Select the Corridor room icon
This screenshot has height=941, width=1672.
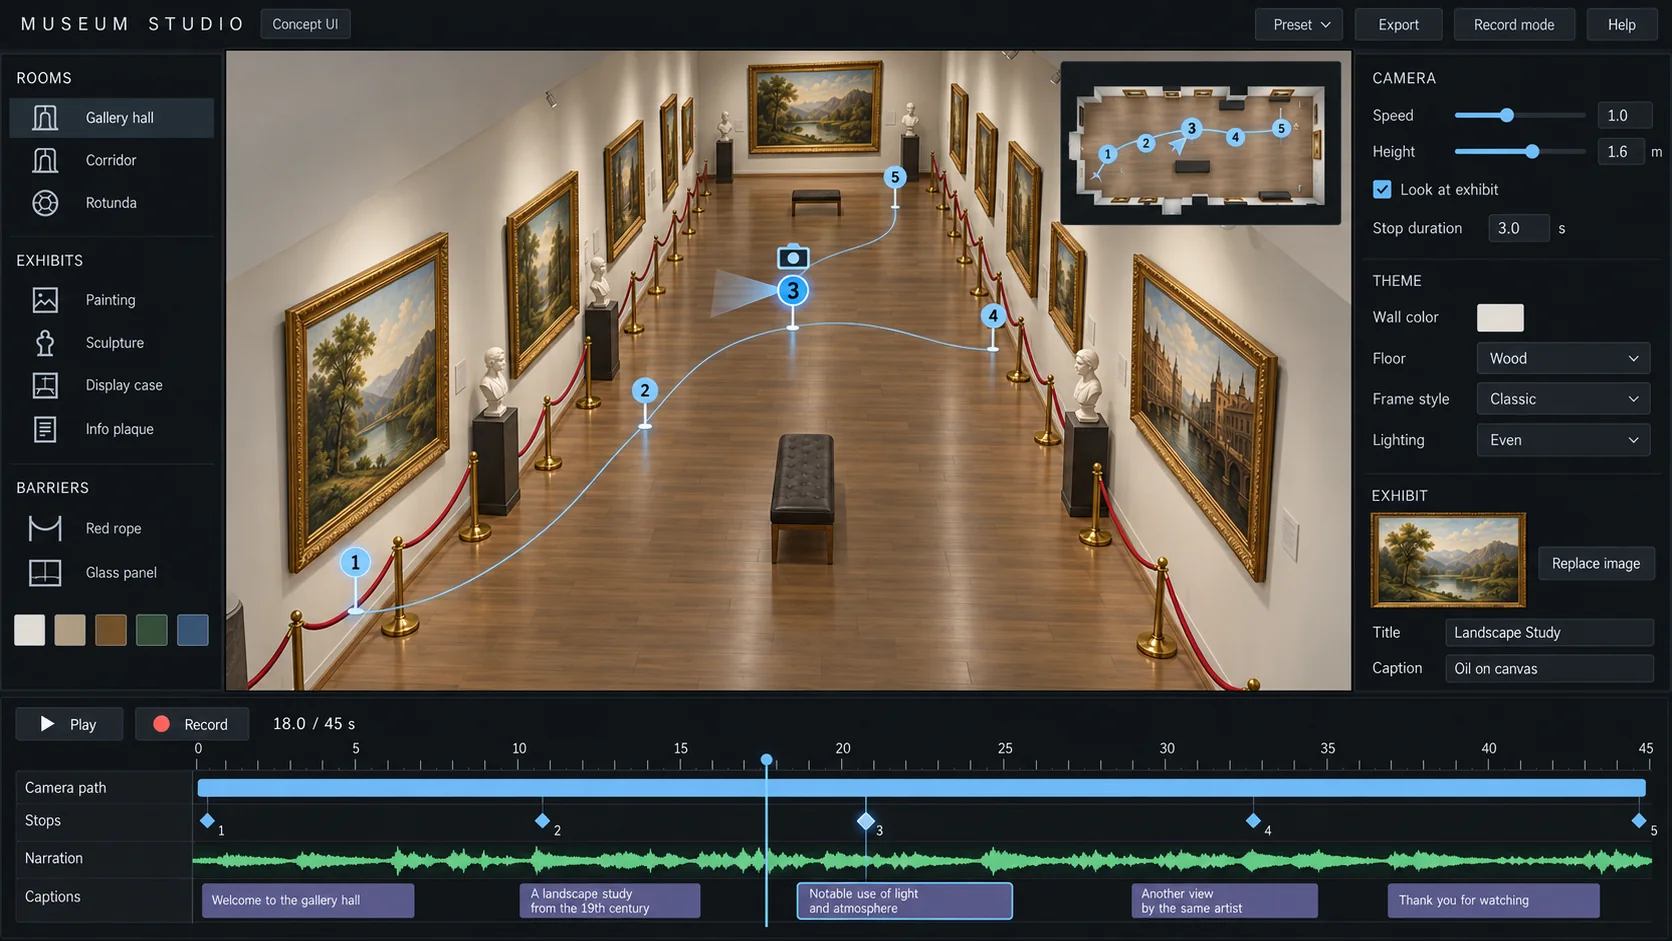[45, 160]
